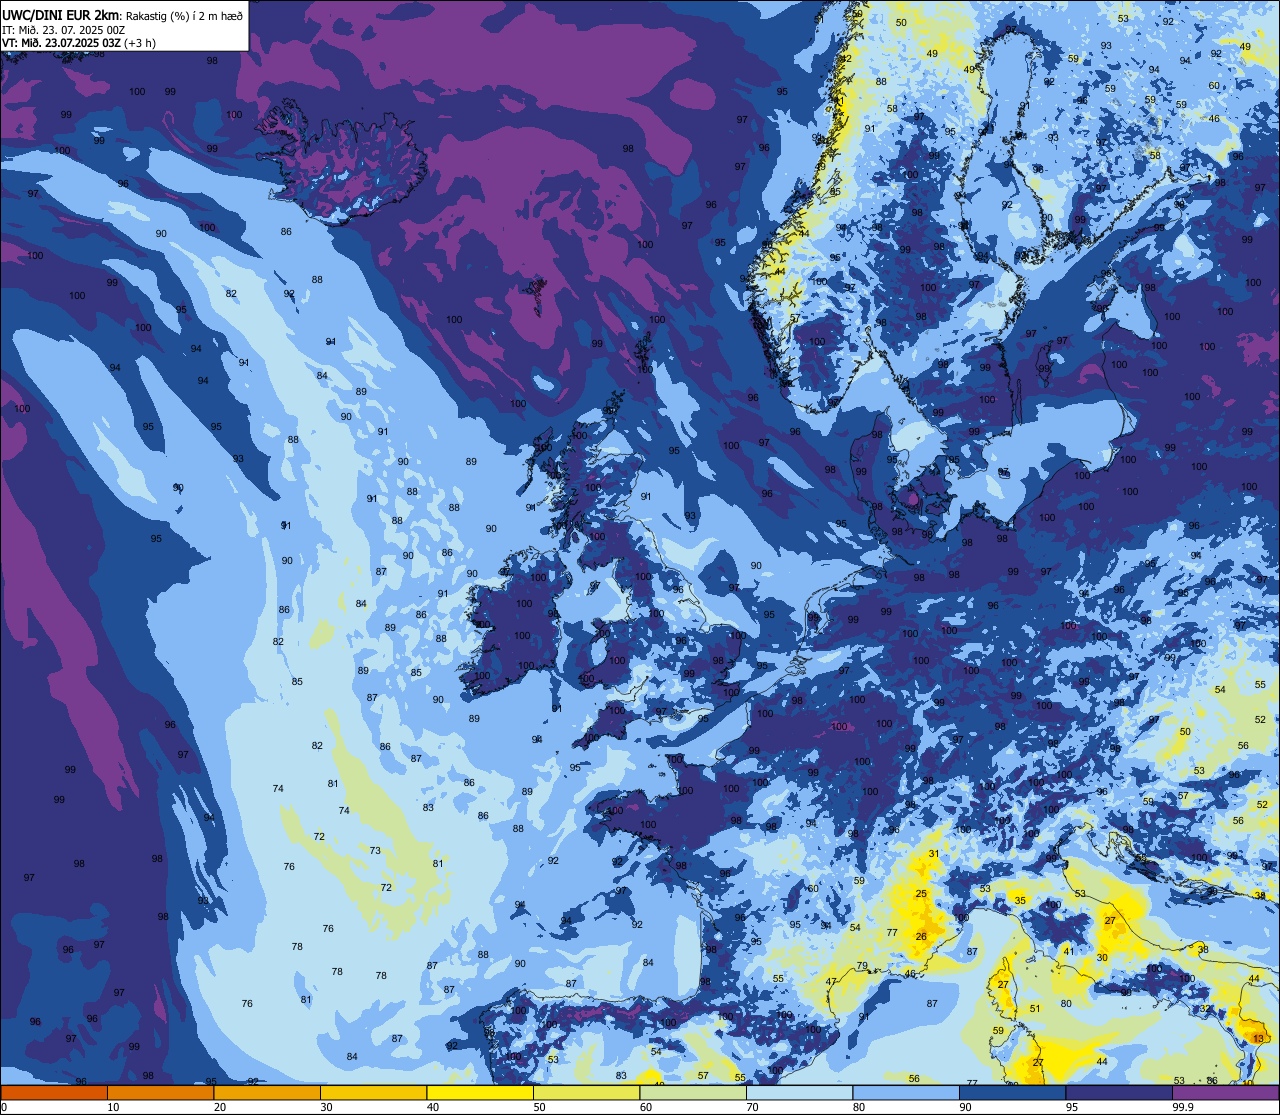
Task: Click the '10' legend tick label
Action: [113, 1107]
